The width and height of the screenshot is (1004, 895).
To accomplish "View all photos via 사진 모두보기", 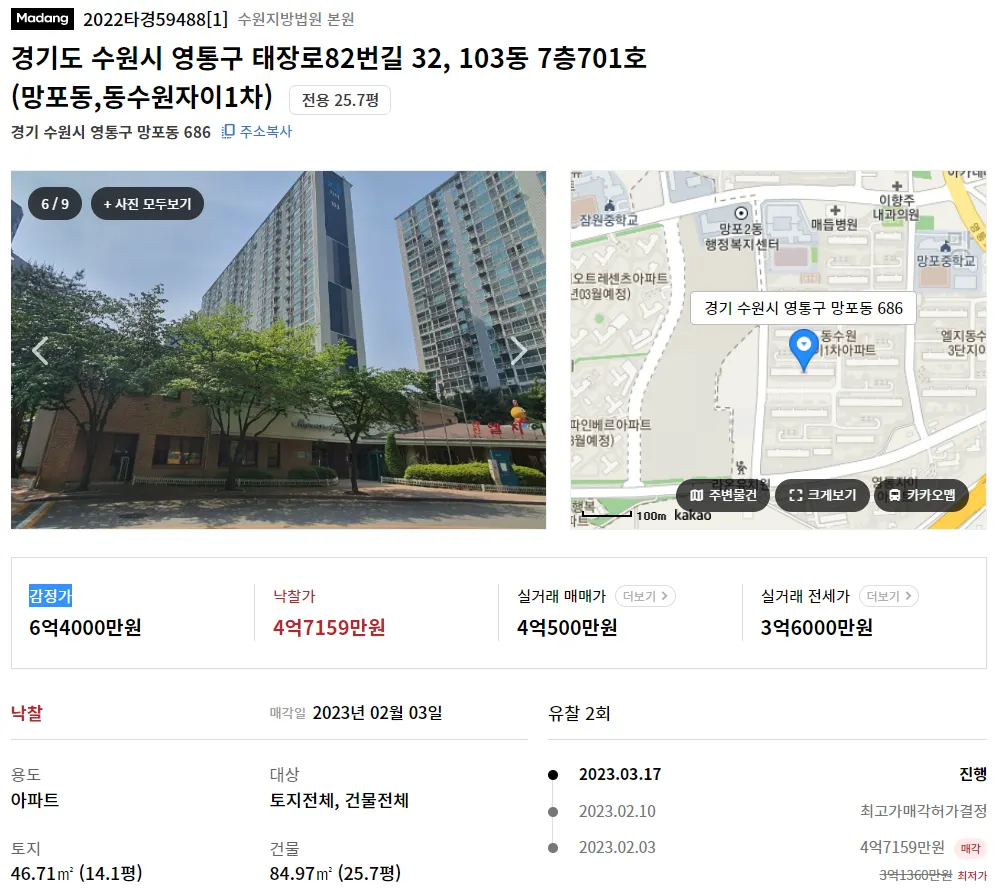I will pos(147,204).
